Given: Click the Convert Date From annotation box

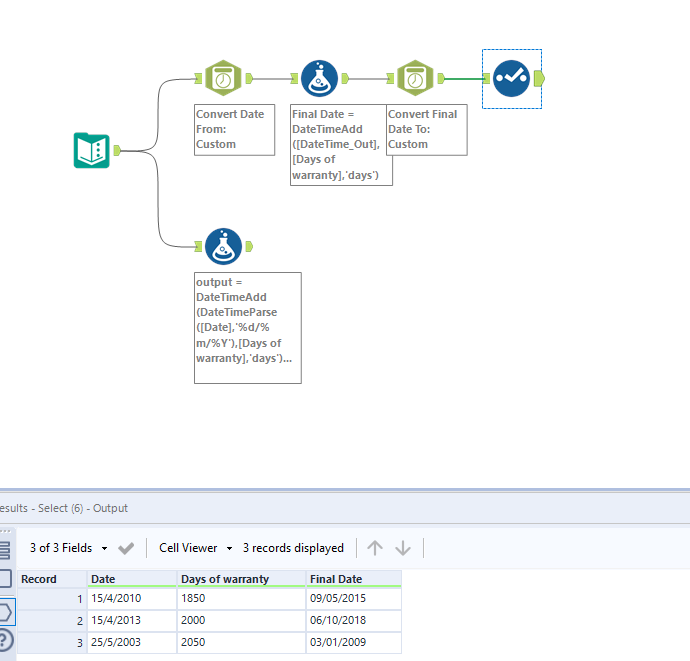Looking at the screenshot, I should point(235,130).
